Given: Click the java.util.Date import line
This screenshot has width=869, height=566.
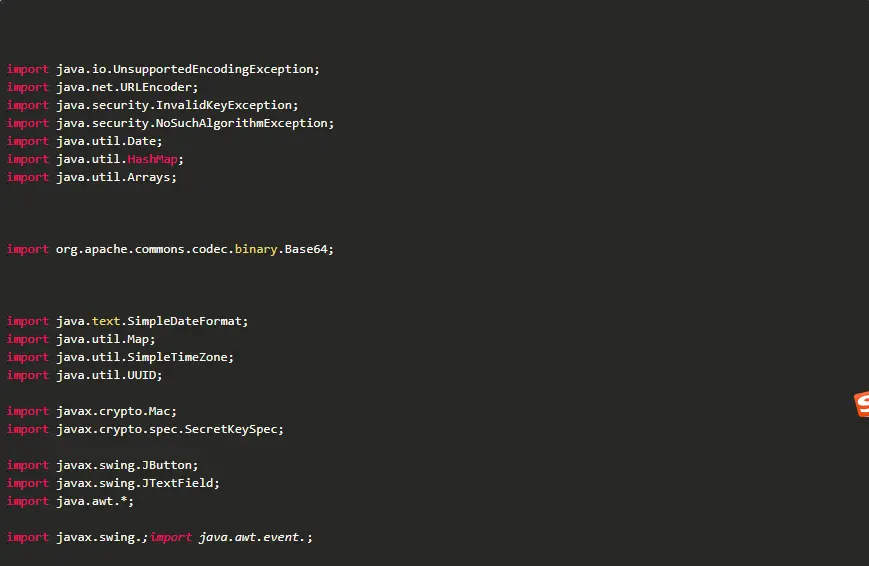Looking at the screenshot, I should [x=84, y=141].
